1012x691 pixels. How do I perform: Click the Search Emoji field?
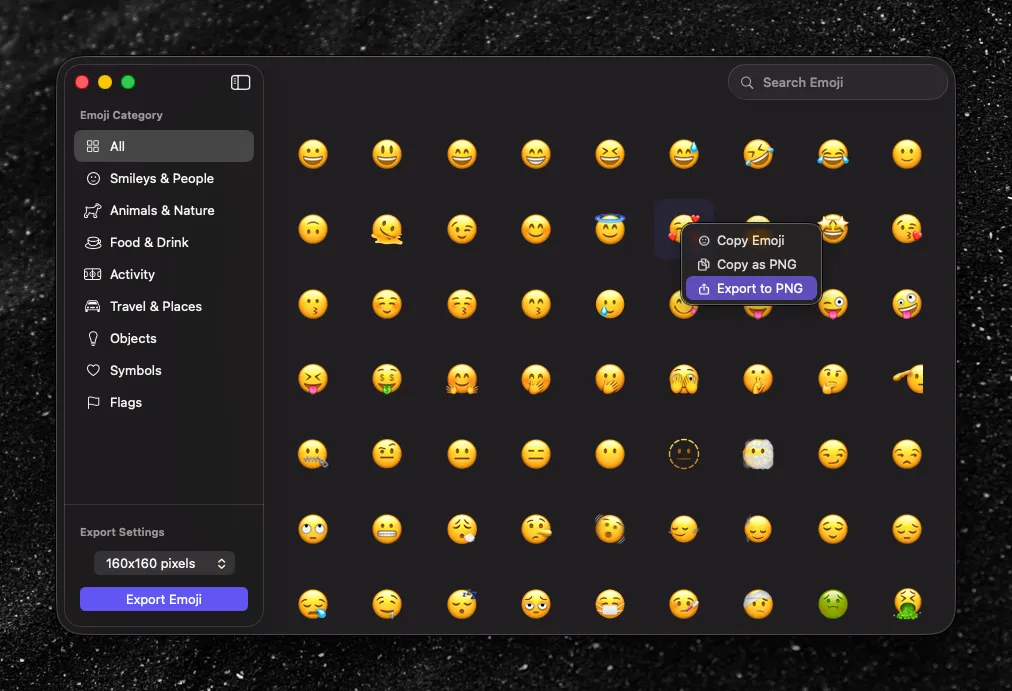click(837, 82)
